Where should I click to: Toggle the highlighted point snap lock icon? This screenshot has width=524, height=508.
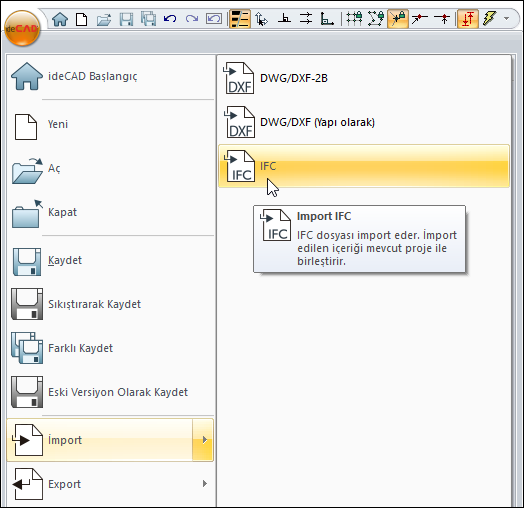coord(398,19)
